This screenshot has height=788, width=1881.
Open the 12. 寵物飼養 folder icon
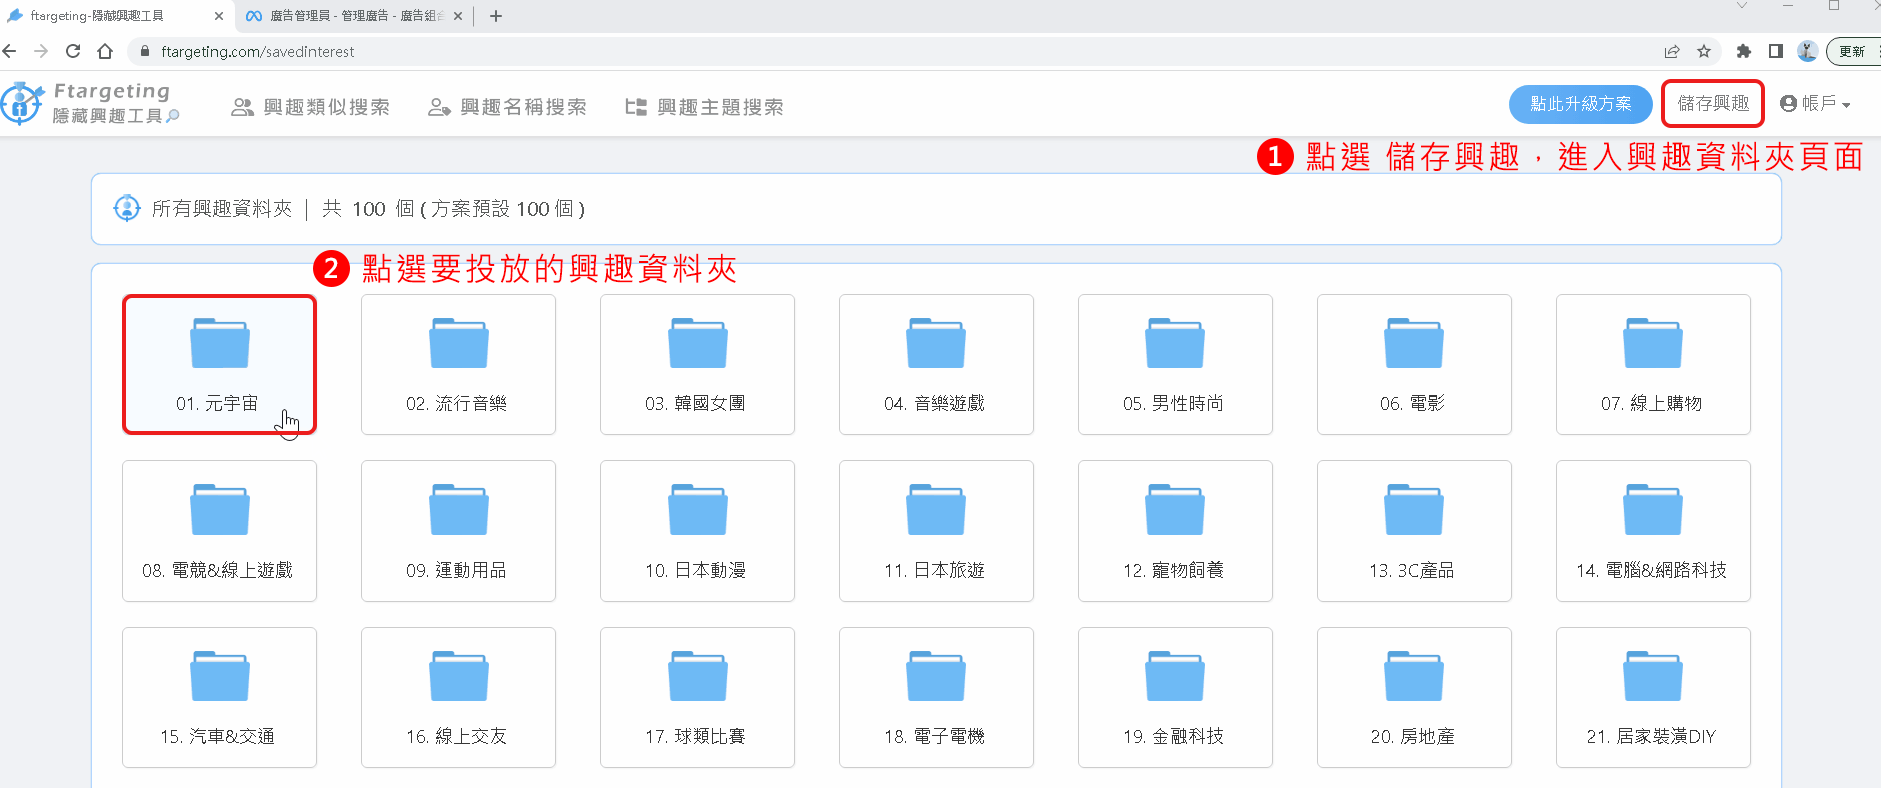[1175, 509]
